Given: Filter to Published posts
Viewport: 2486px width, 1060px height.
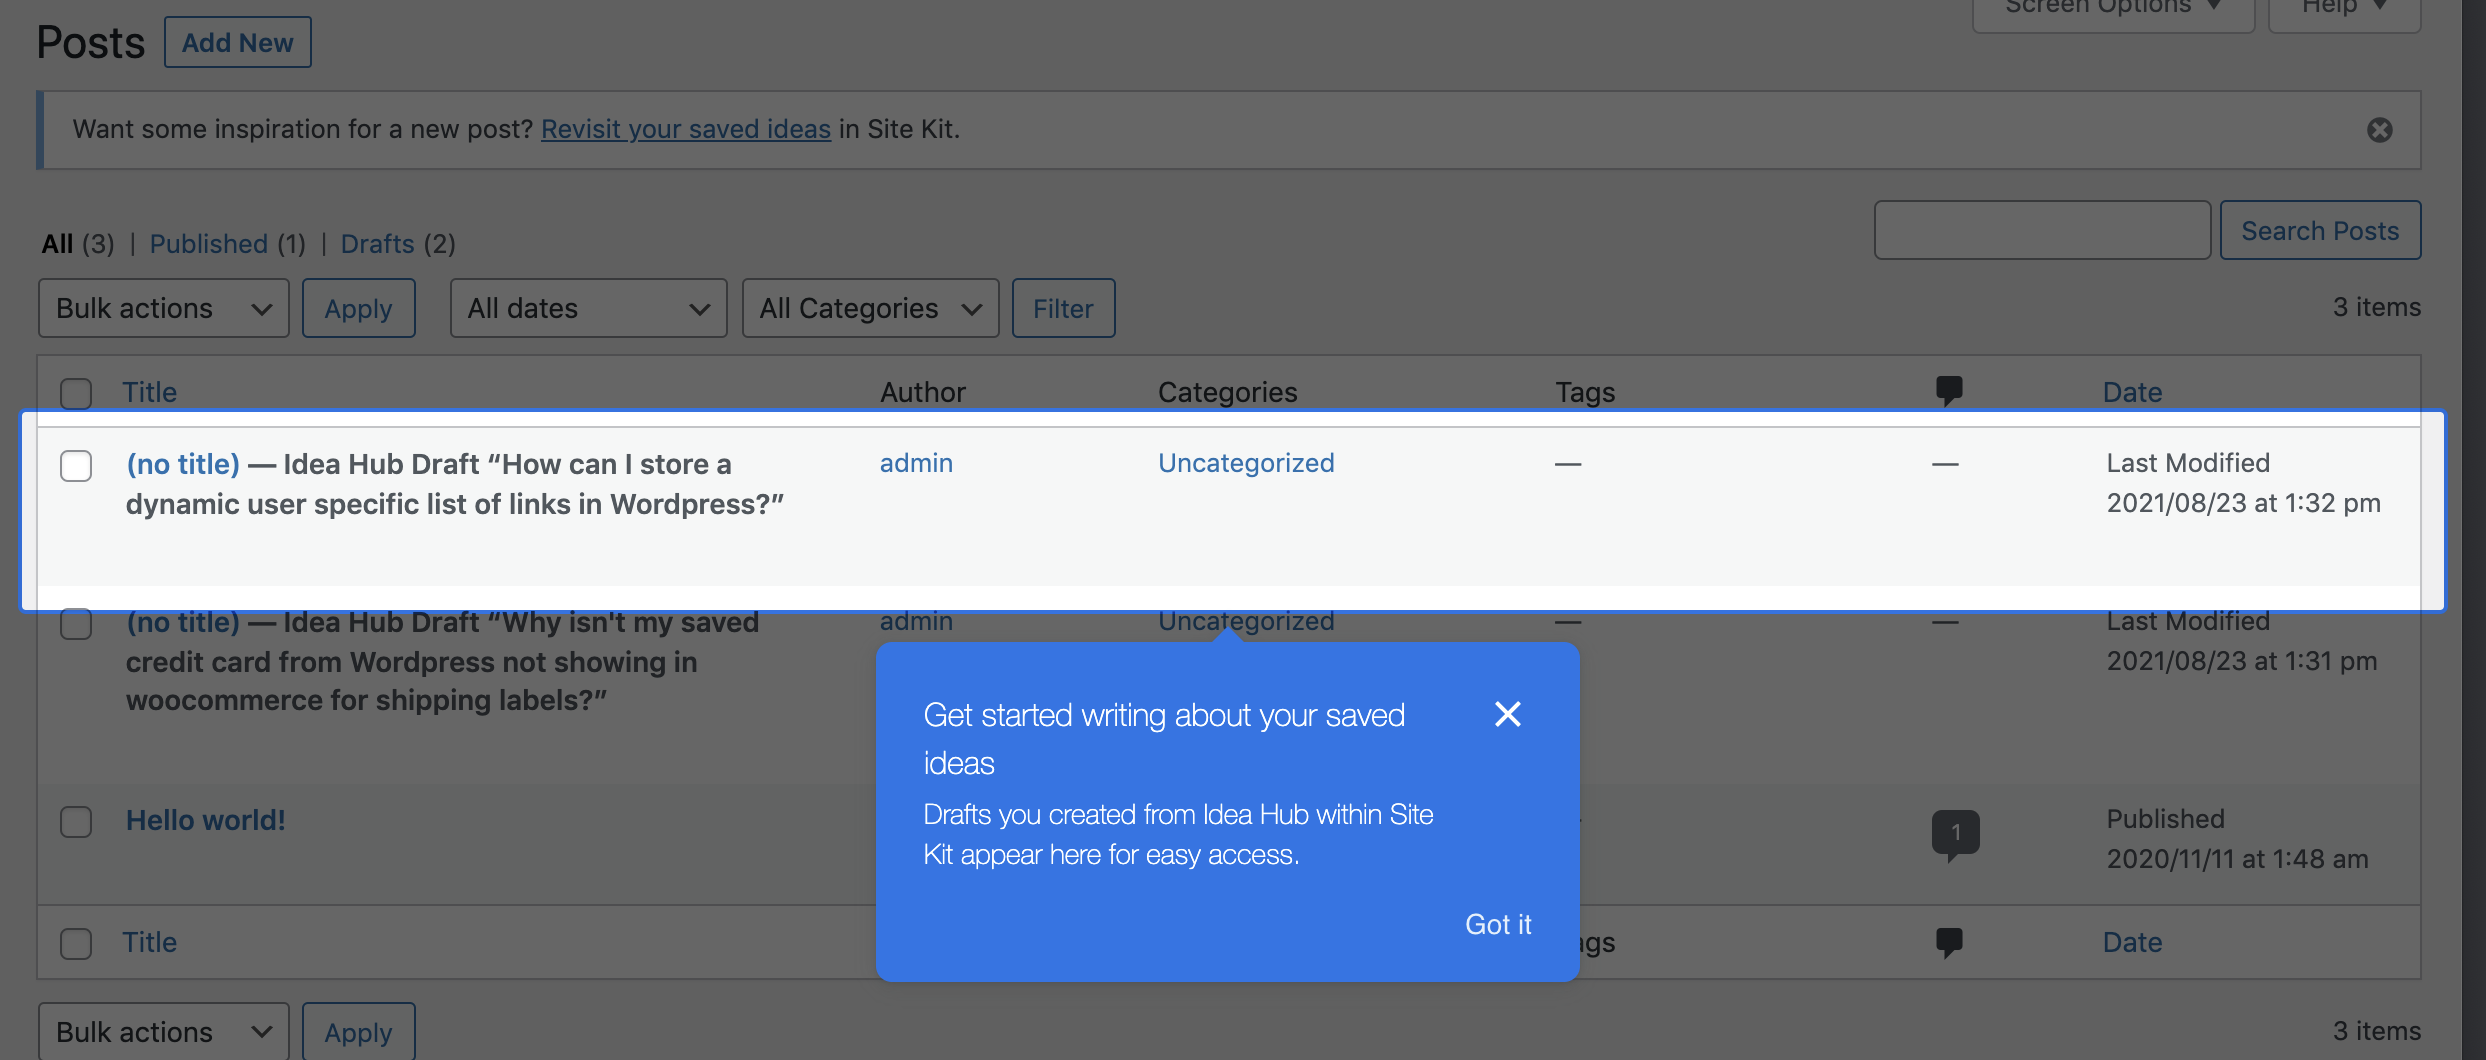Looking at the screenshot, I should point(209,243).
